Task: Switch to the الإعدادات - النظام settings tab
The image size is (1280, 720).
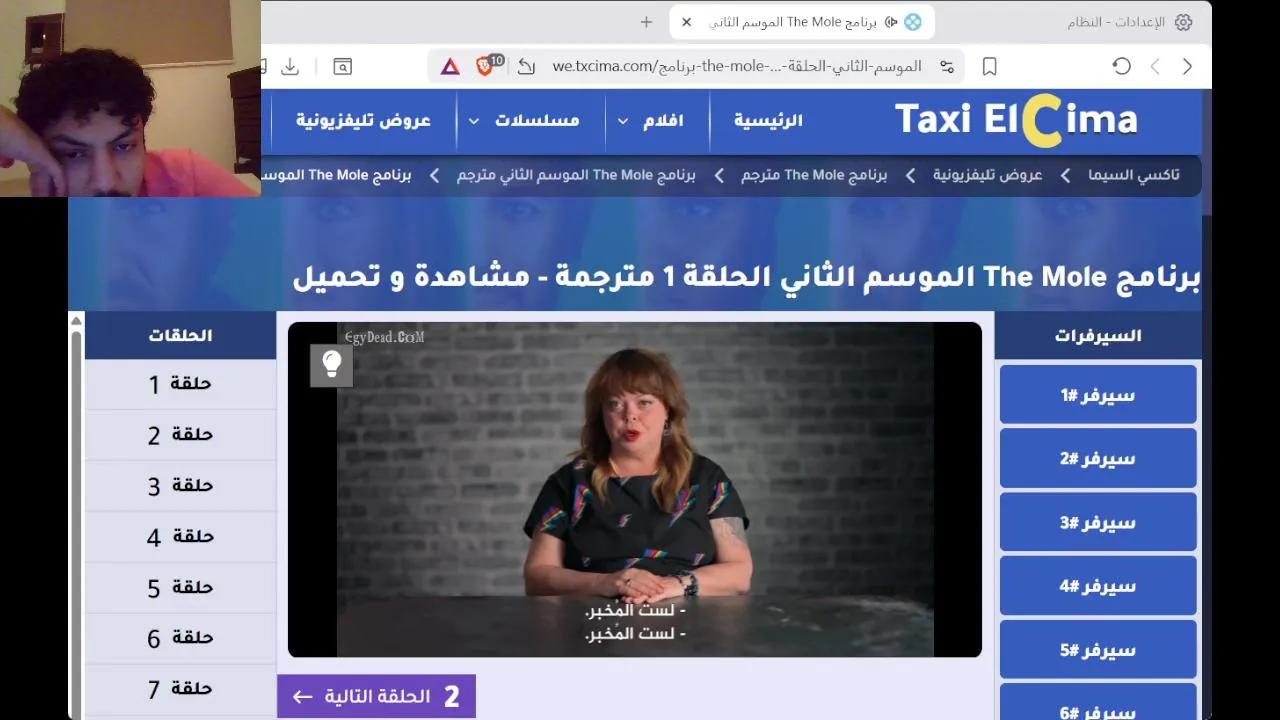Action: tap(1129, 22)
